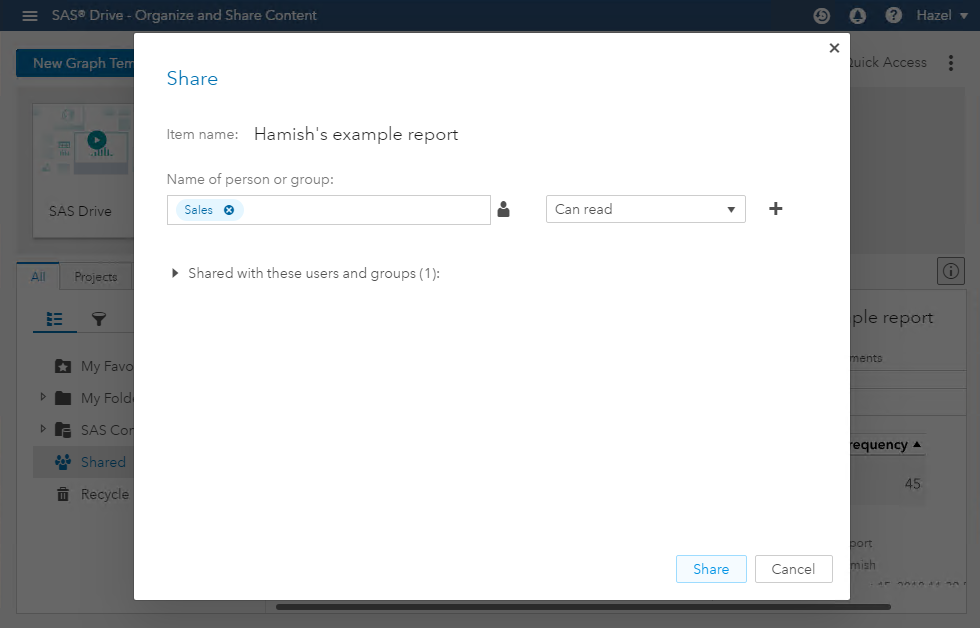Screen dimensions: 980x628
Task: Switch to the All tab
Action: click(x=38, y=277)
